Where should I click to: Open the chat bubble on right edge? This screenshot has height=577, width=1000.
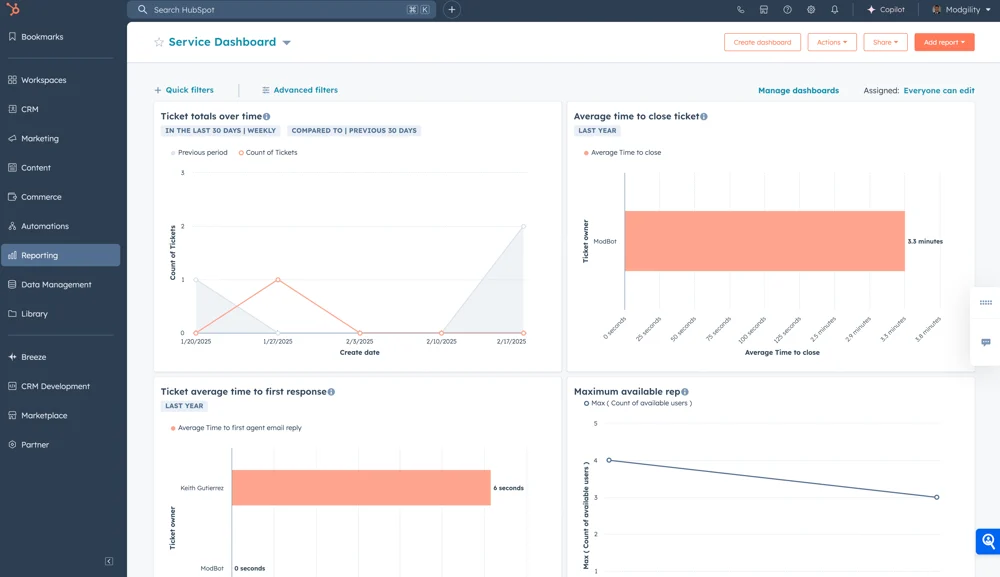(x=985, y=342)
